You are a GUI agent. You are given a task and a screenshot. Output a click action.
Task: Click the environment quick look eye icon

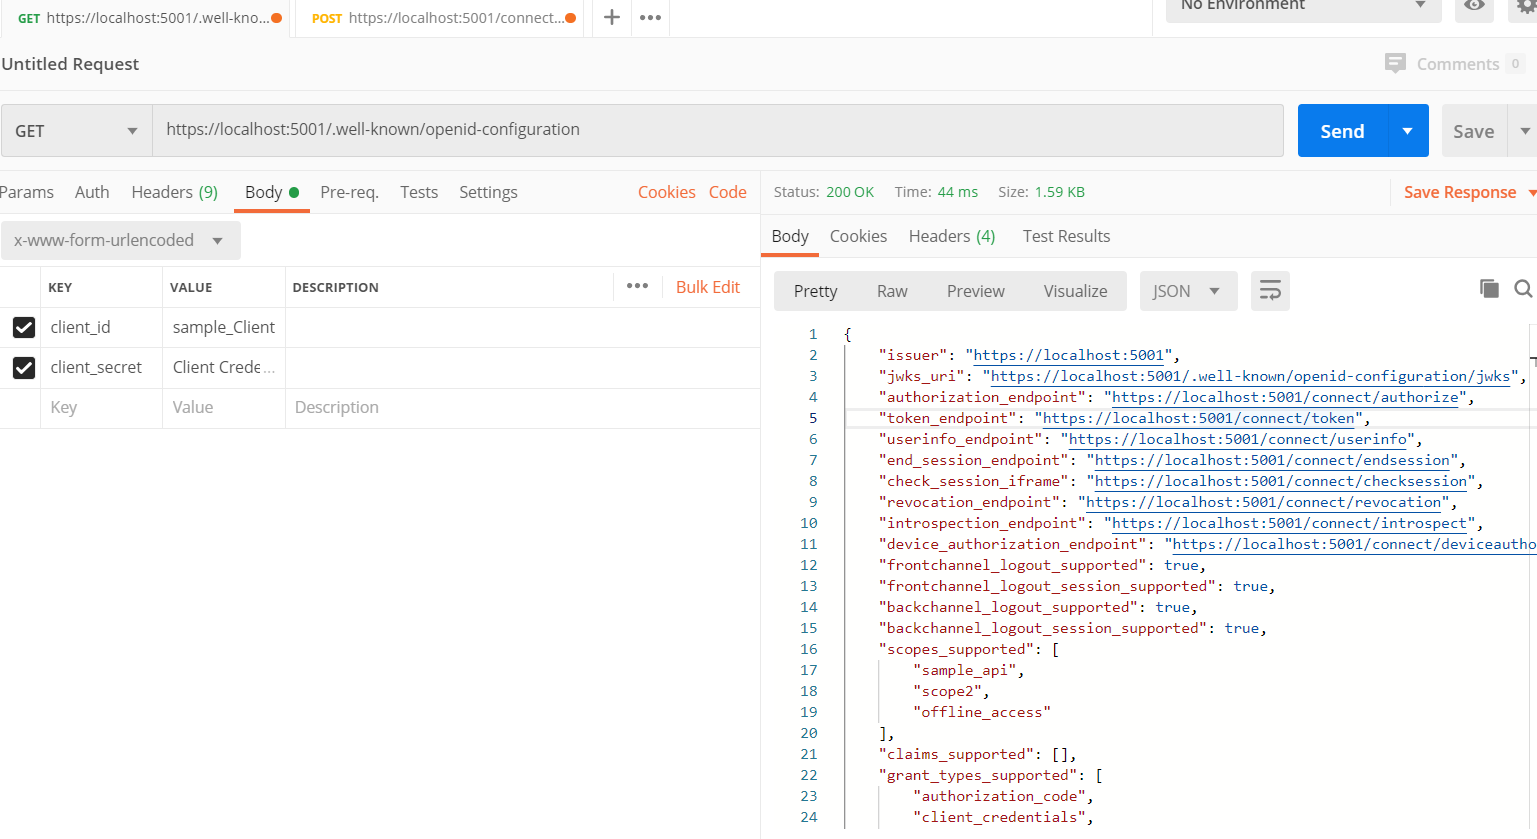(x=1474, y=6)
